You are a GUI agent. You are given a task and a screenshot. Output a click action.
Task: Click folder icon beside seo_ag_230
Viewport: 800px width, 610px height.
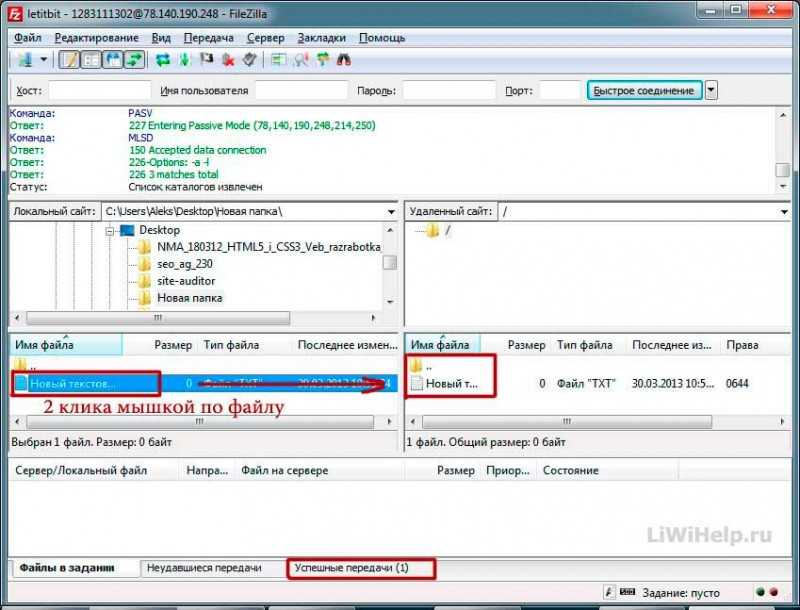pos(145,264)
